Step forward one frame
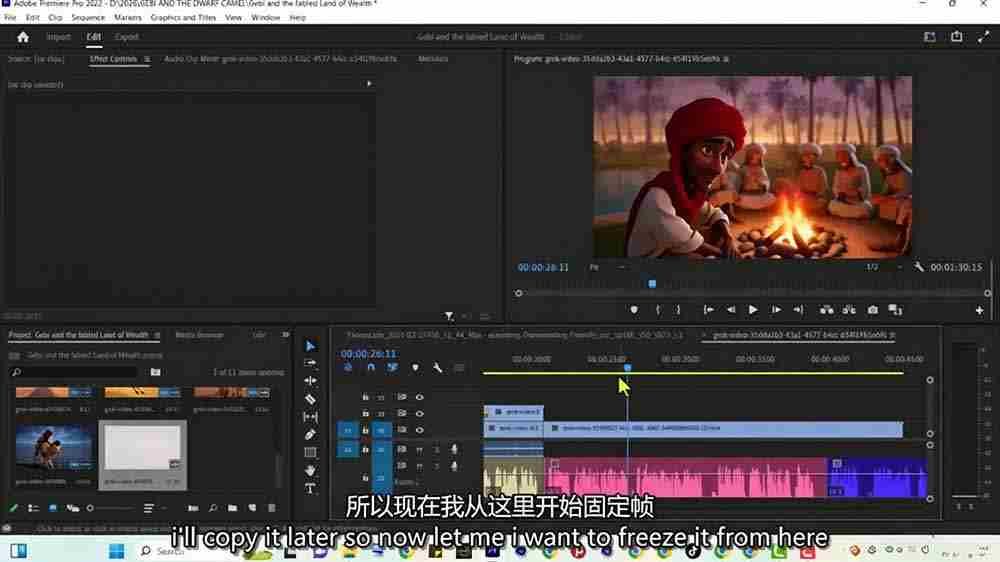Screen dimensions: 1000x562 pos(776,310)
